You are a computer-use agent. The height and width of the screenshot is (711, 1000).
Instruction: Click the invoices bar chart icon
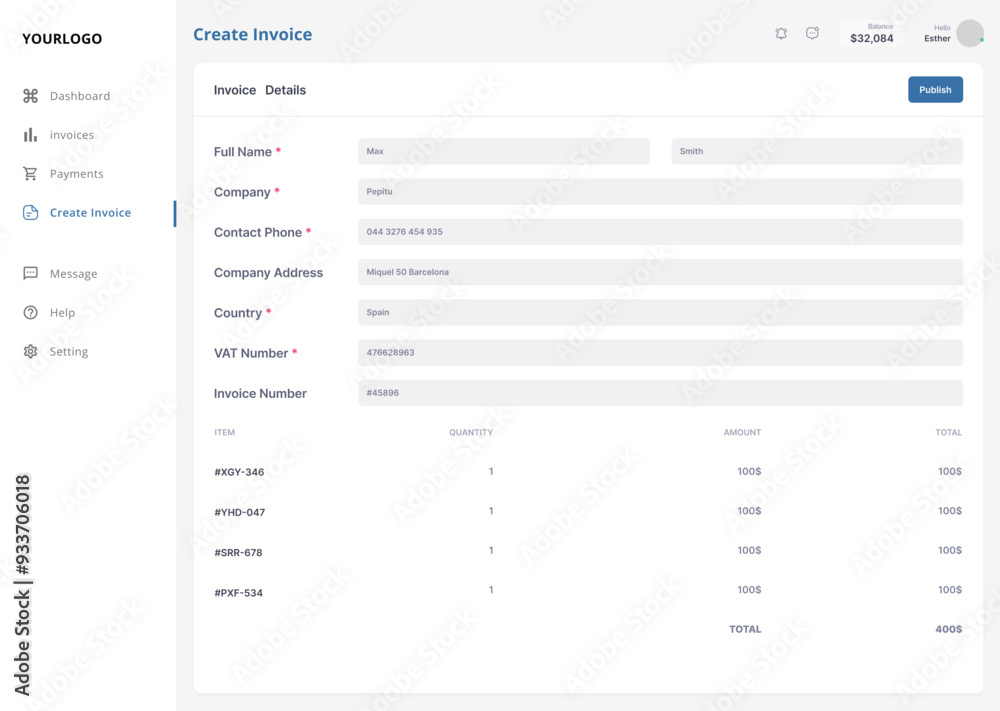click(x=30, y=135)
